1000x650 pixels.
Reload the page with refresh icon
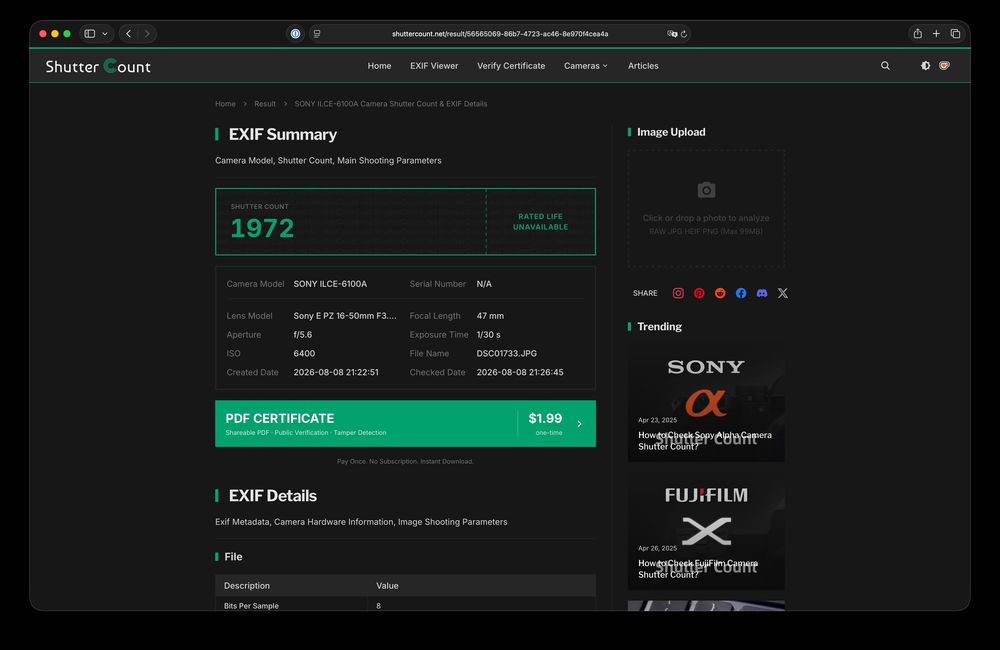coord(684,34)
